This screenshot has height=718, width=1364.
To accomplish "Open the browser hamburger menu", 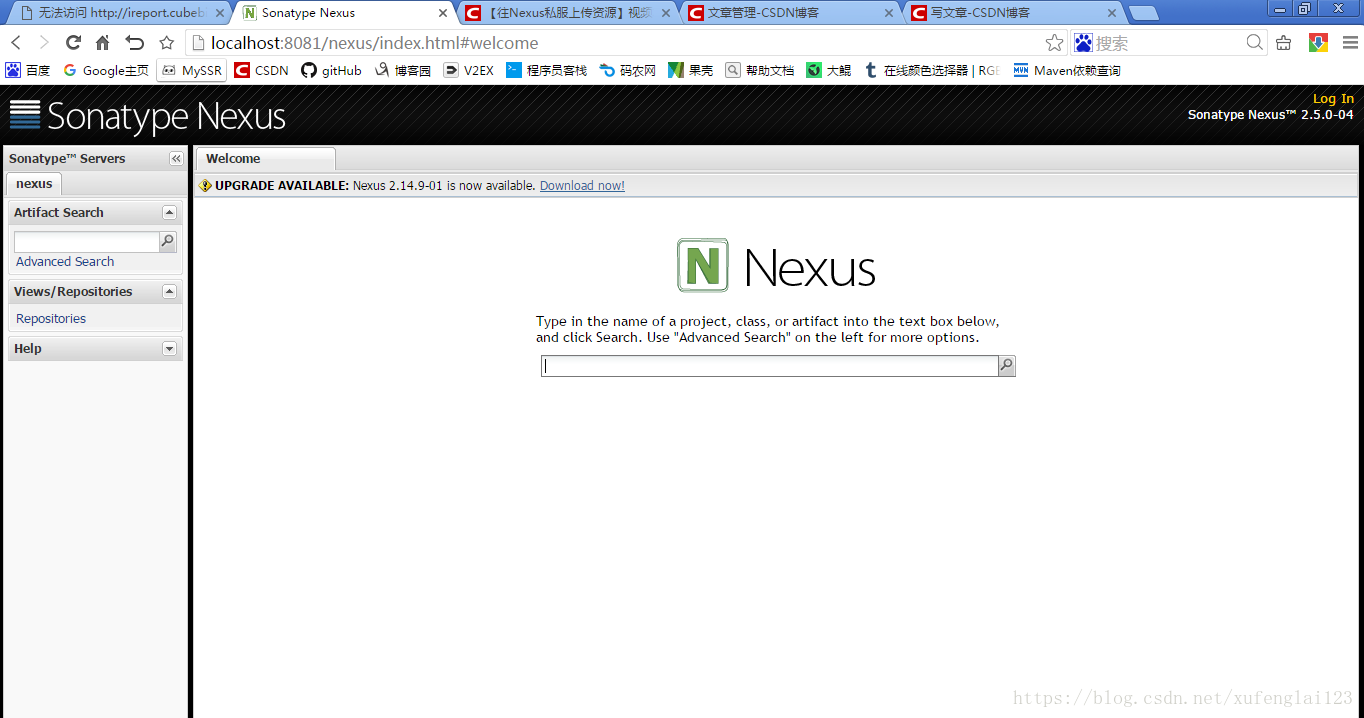I will point(1350,43).
